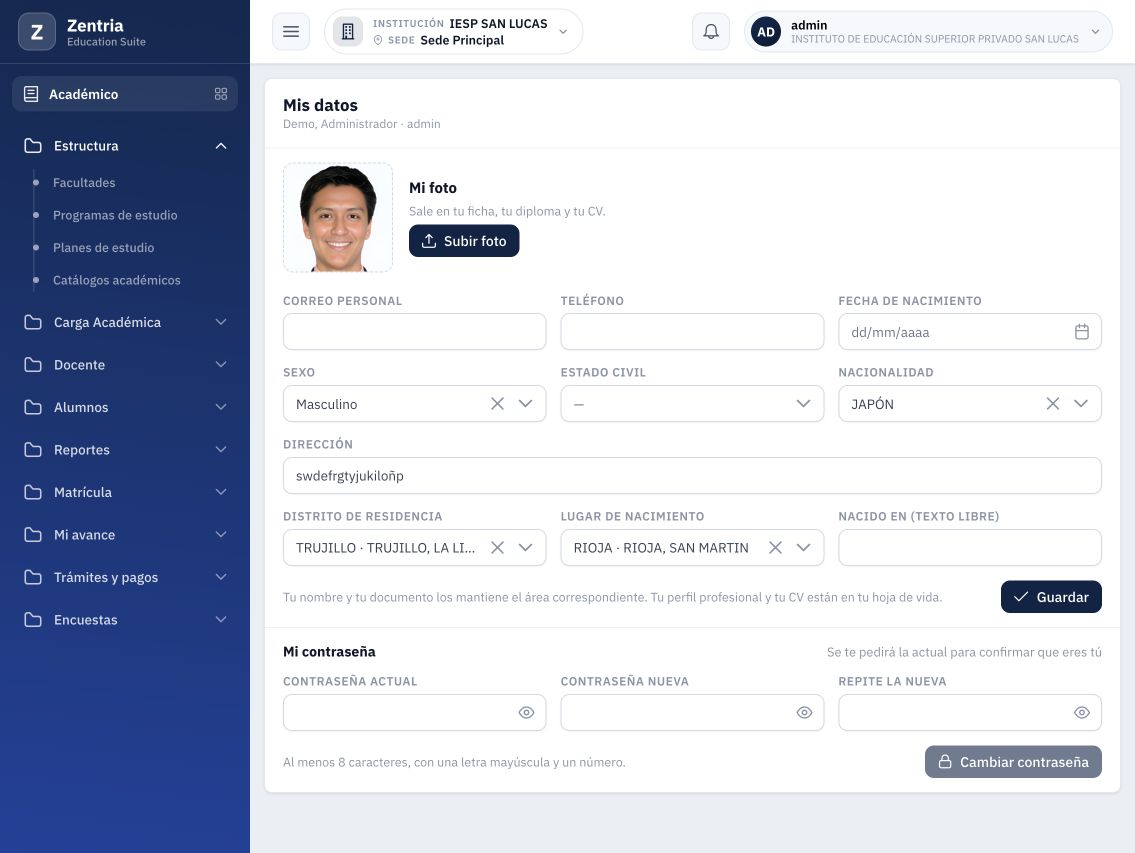This screenshot has width=1135, height=853.
Task: Click the profile photo thumbnail
Action: click(x=338, y=217)
